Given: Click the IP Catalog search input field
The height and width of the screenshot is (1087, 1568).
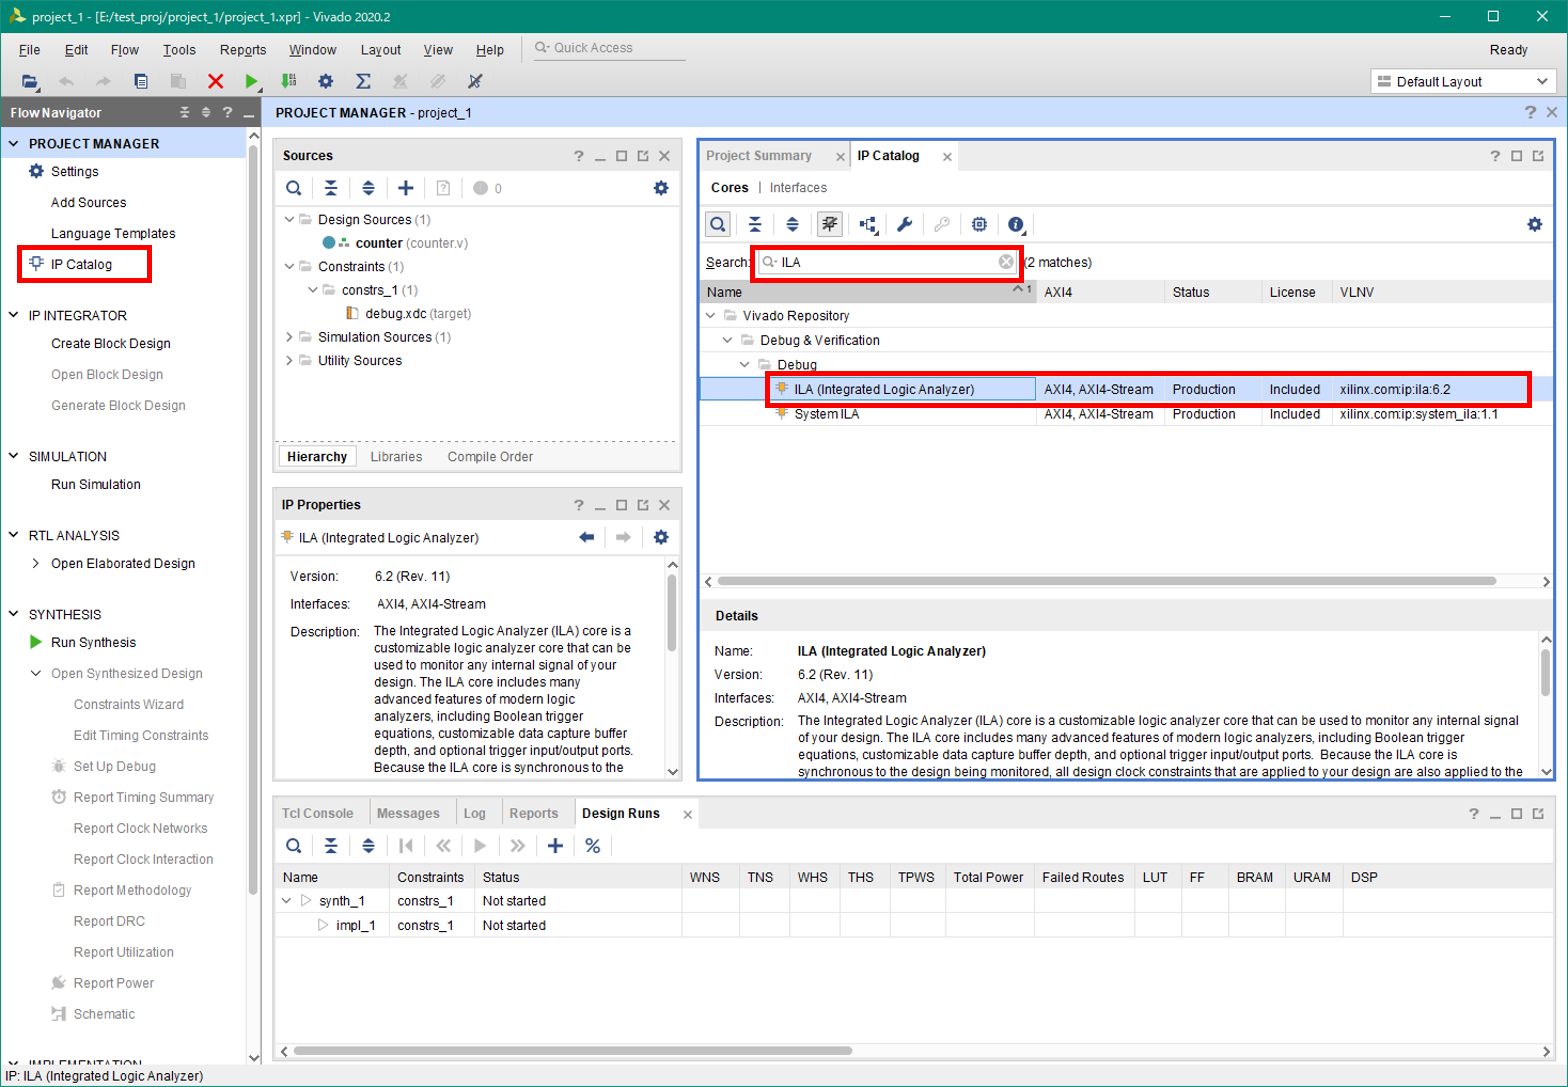Looking at the screenshot, I should (888, 262).
